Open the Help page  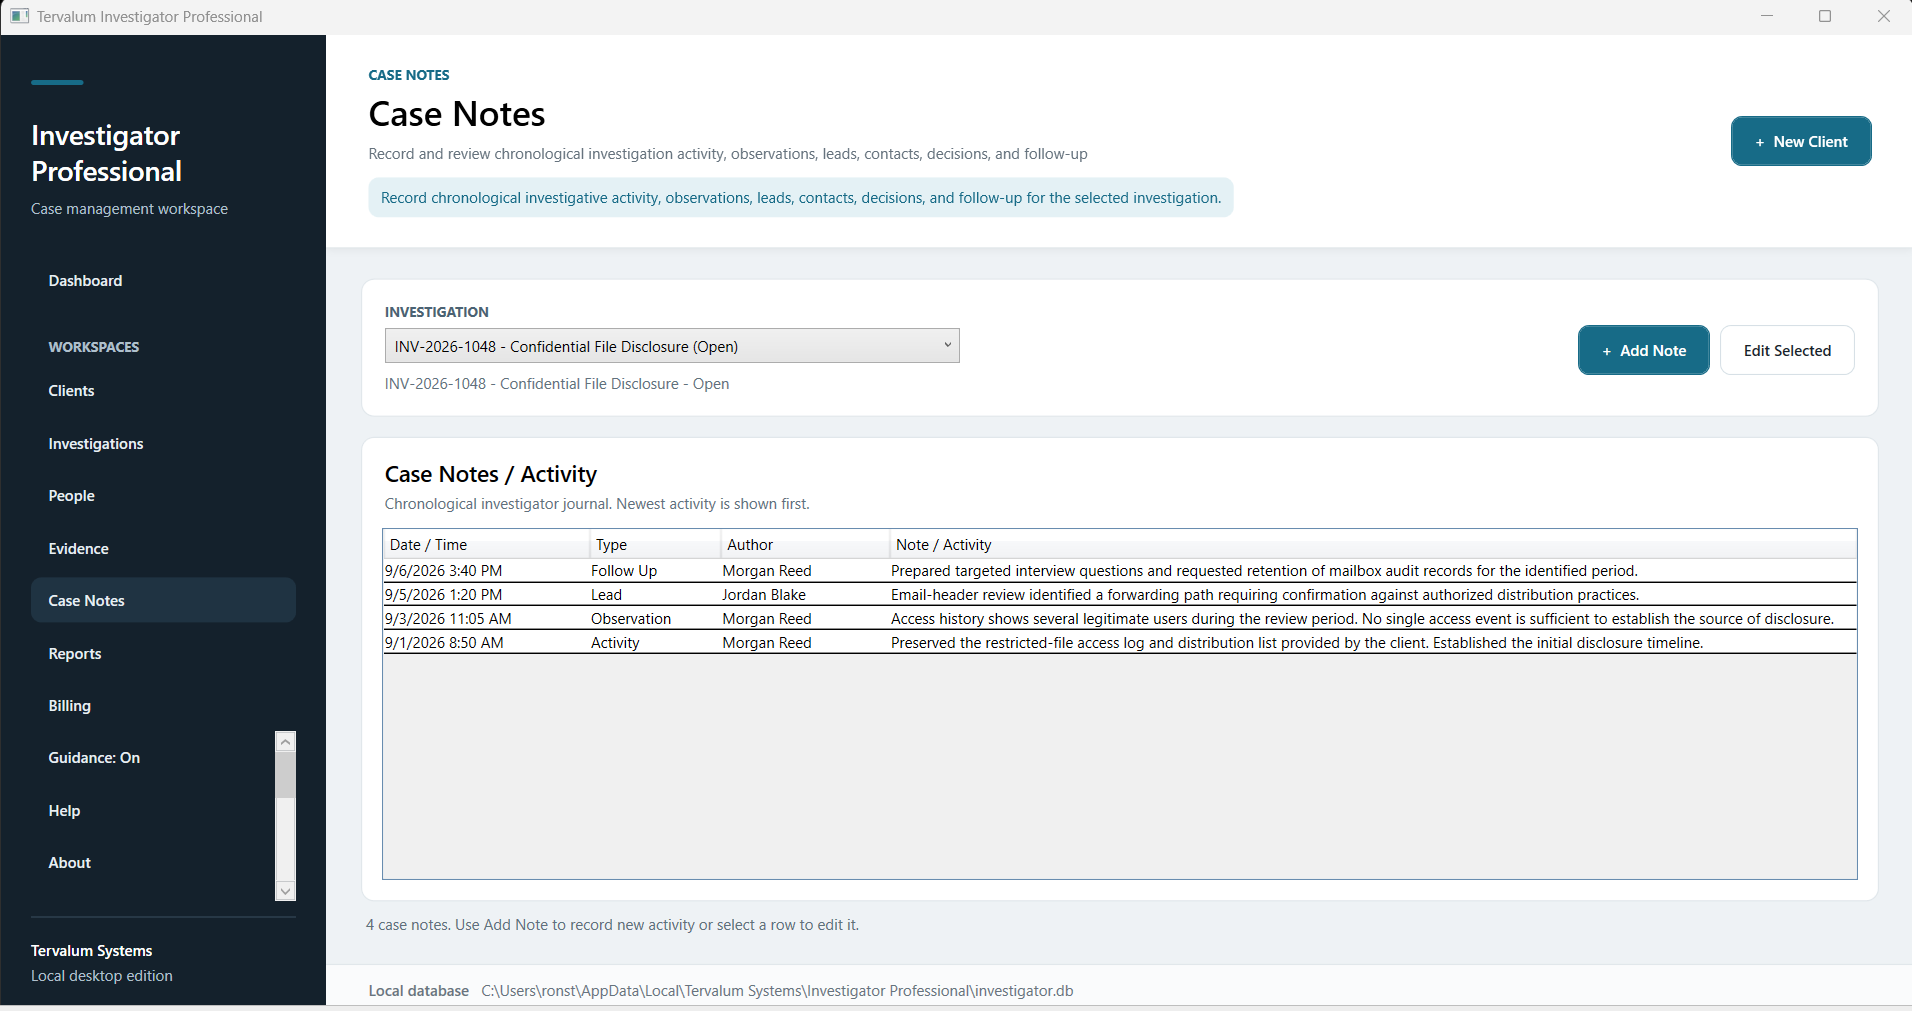coord(150,811)
